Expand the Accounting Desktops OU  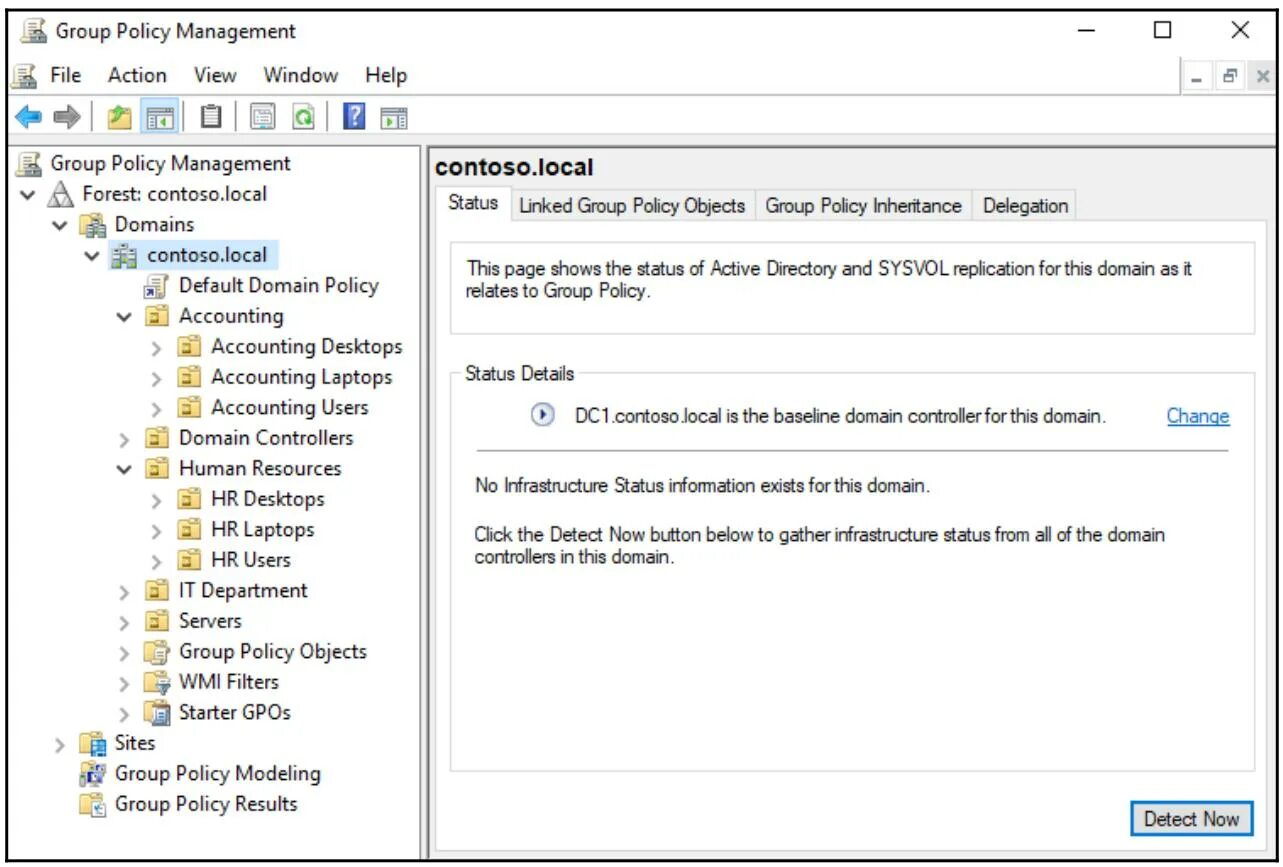tap(157, 348)
